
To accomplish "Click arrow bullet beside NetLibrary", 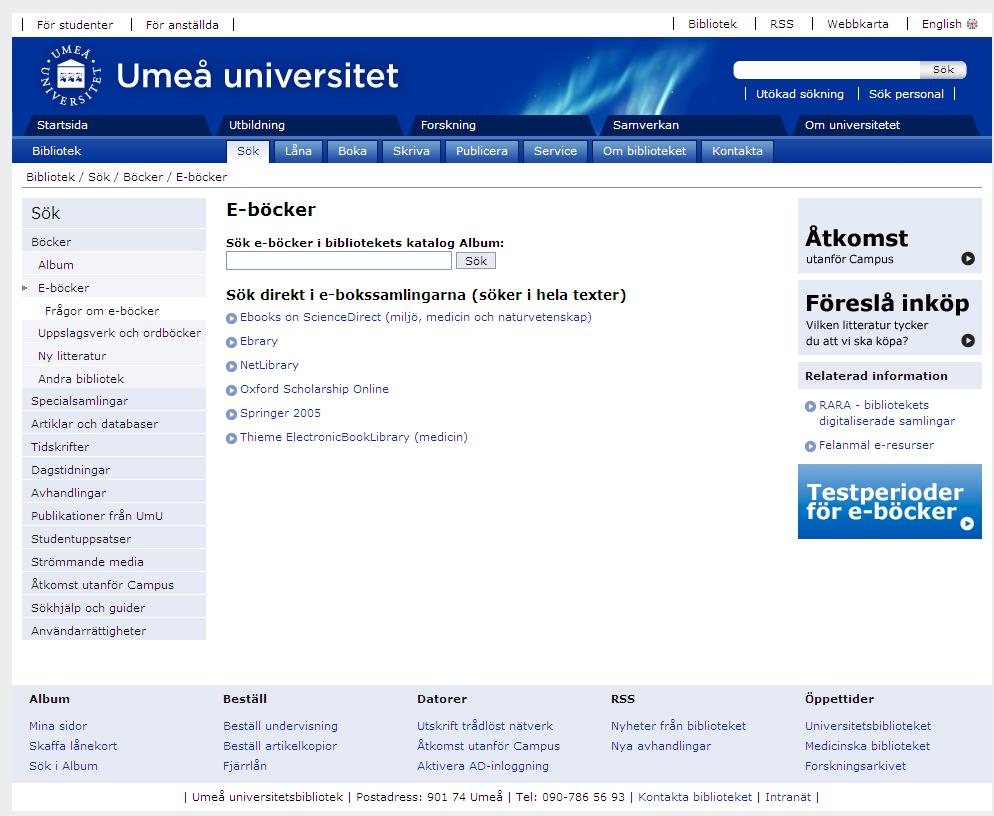I will pos(231,366).
